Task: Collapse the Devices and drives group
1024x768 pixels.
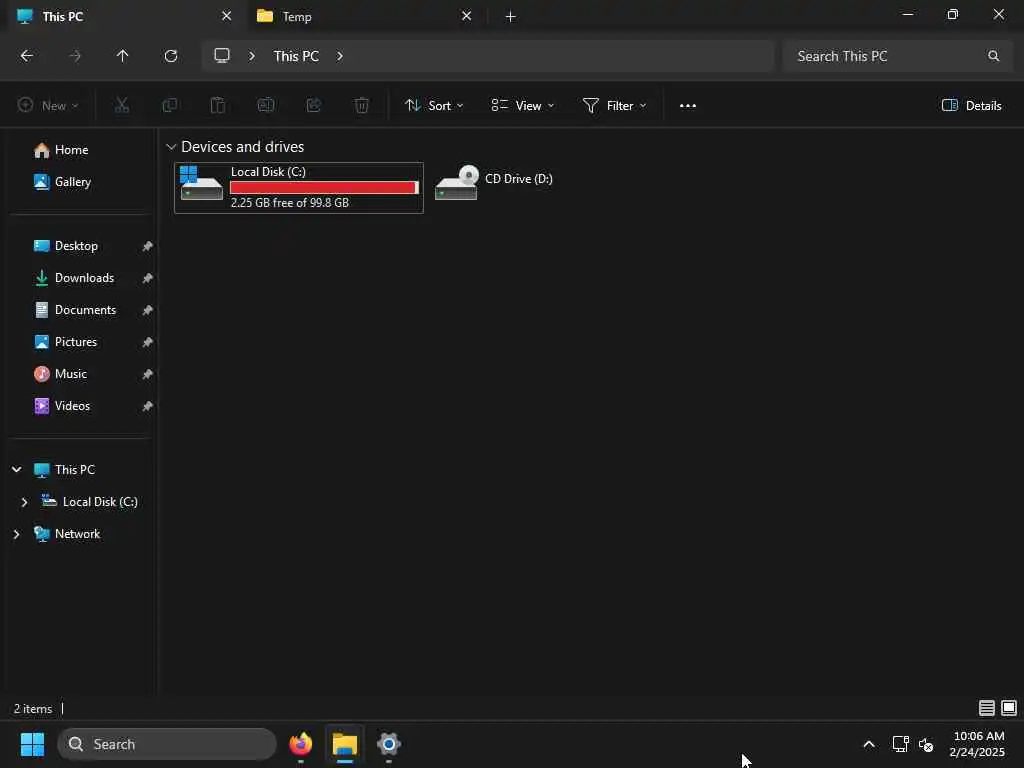Action: pyautogui.click(x=171, y=147)
